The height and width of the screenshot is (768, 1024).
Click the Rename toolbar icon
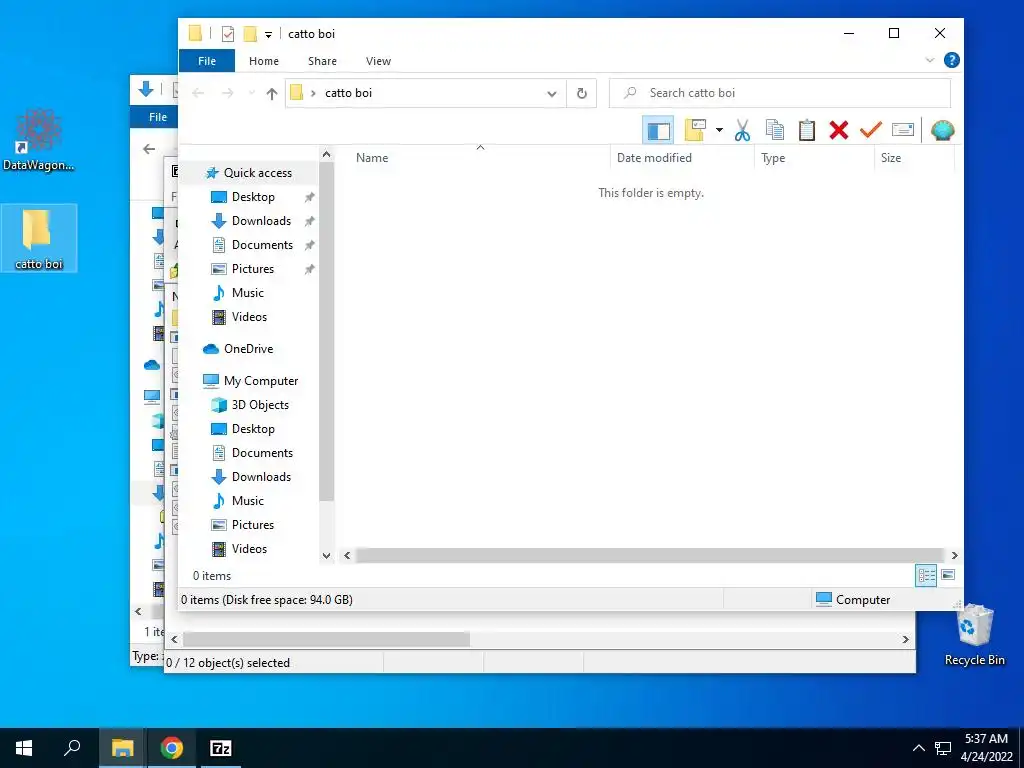pyautogui.click(x=903, y=131)
